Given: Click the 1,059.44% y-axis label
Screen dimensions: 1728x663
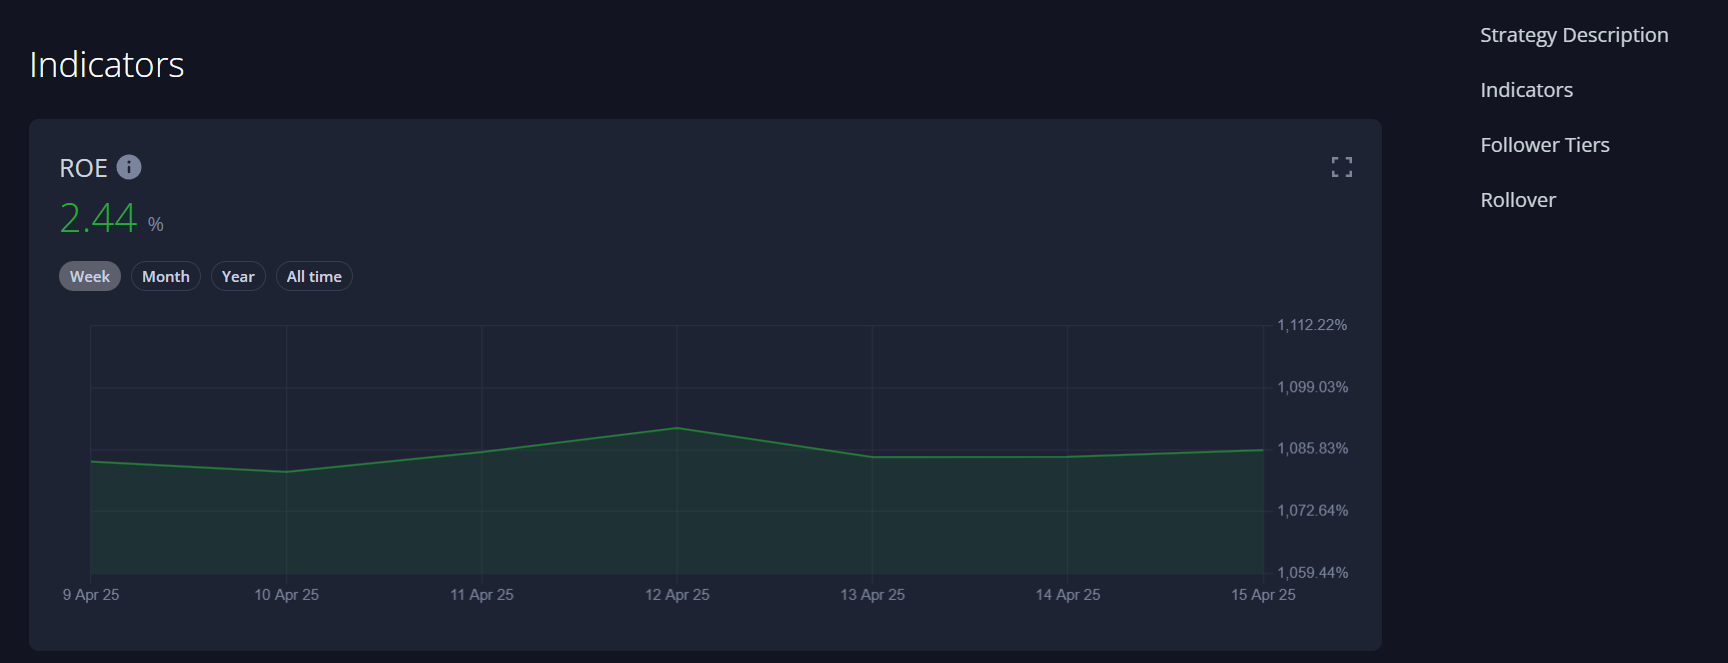Looking at the screenshot, I should click(x=1312, y=573).
